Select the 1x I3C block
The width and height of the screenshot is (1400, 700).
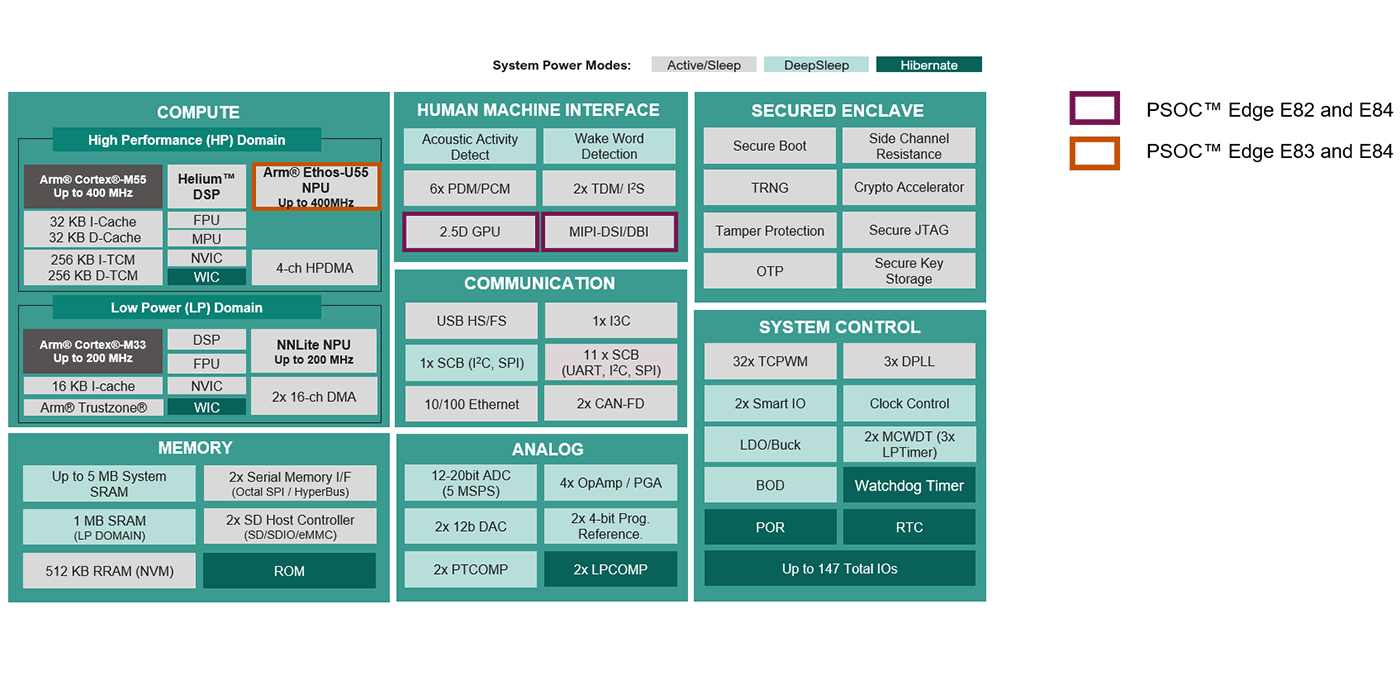coord(610,321)
